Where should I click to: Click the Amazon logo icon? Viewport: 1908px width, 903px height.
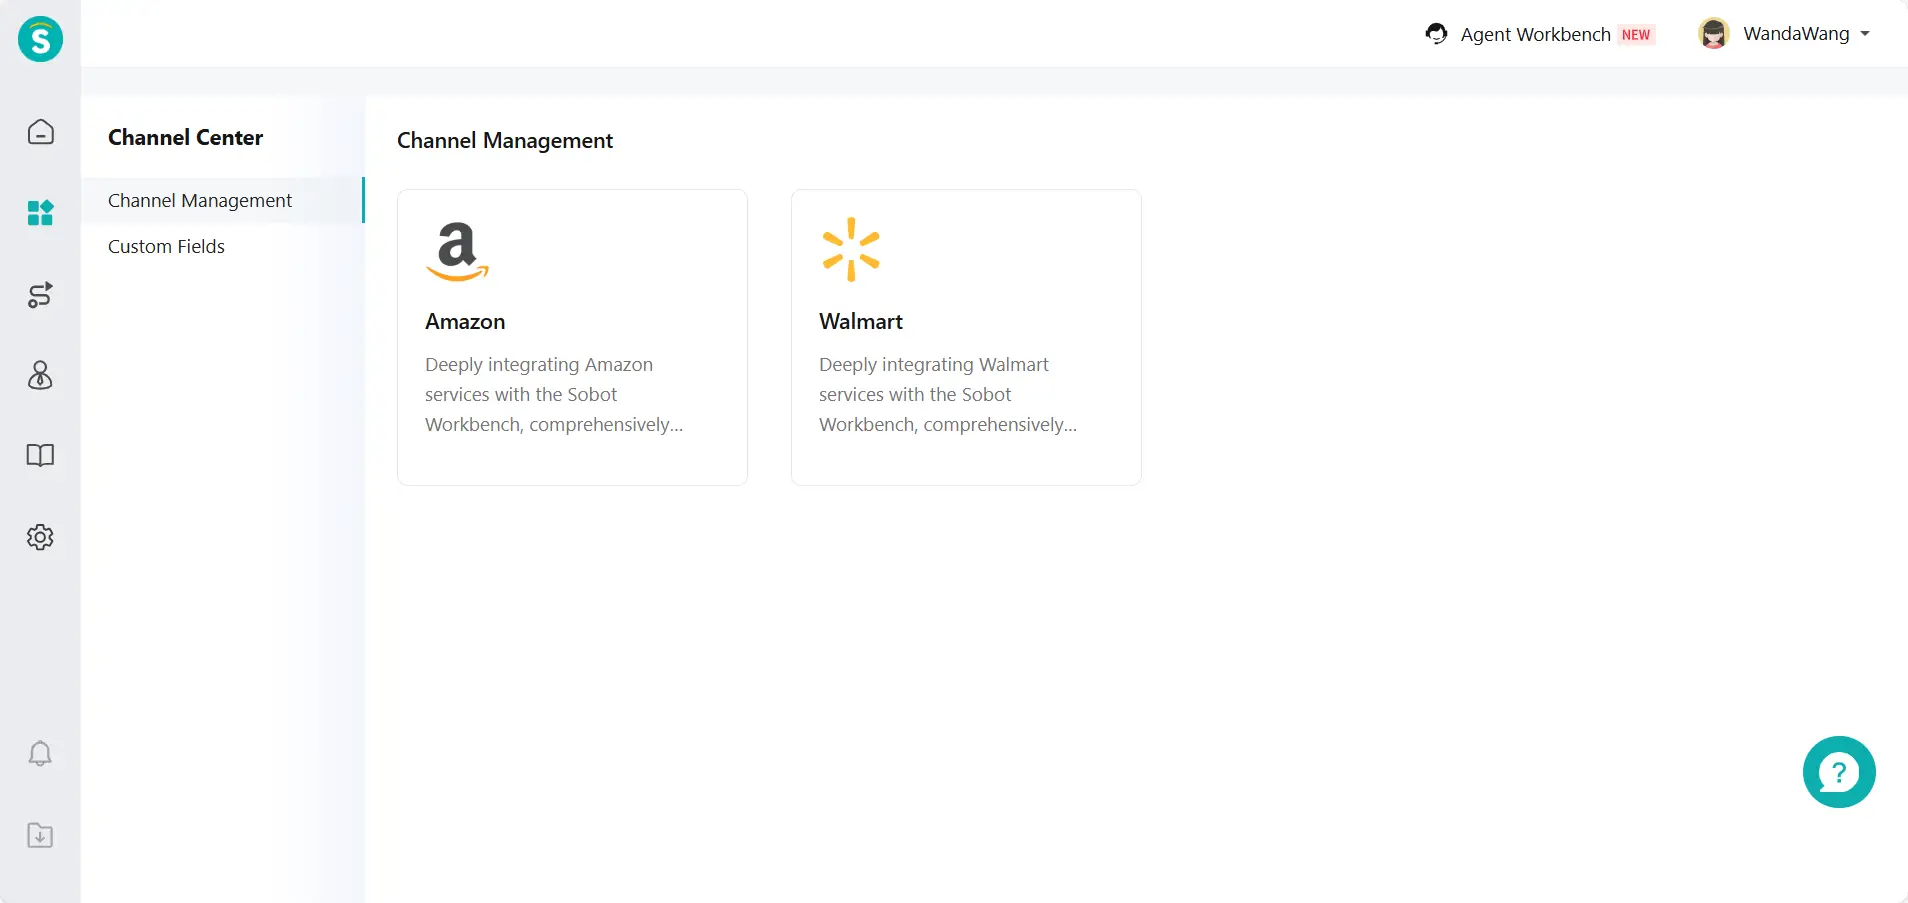click(457, 251)
